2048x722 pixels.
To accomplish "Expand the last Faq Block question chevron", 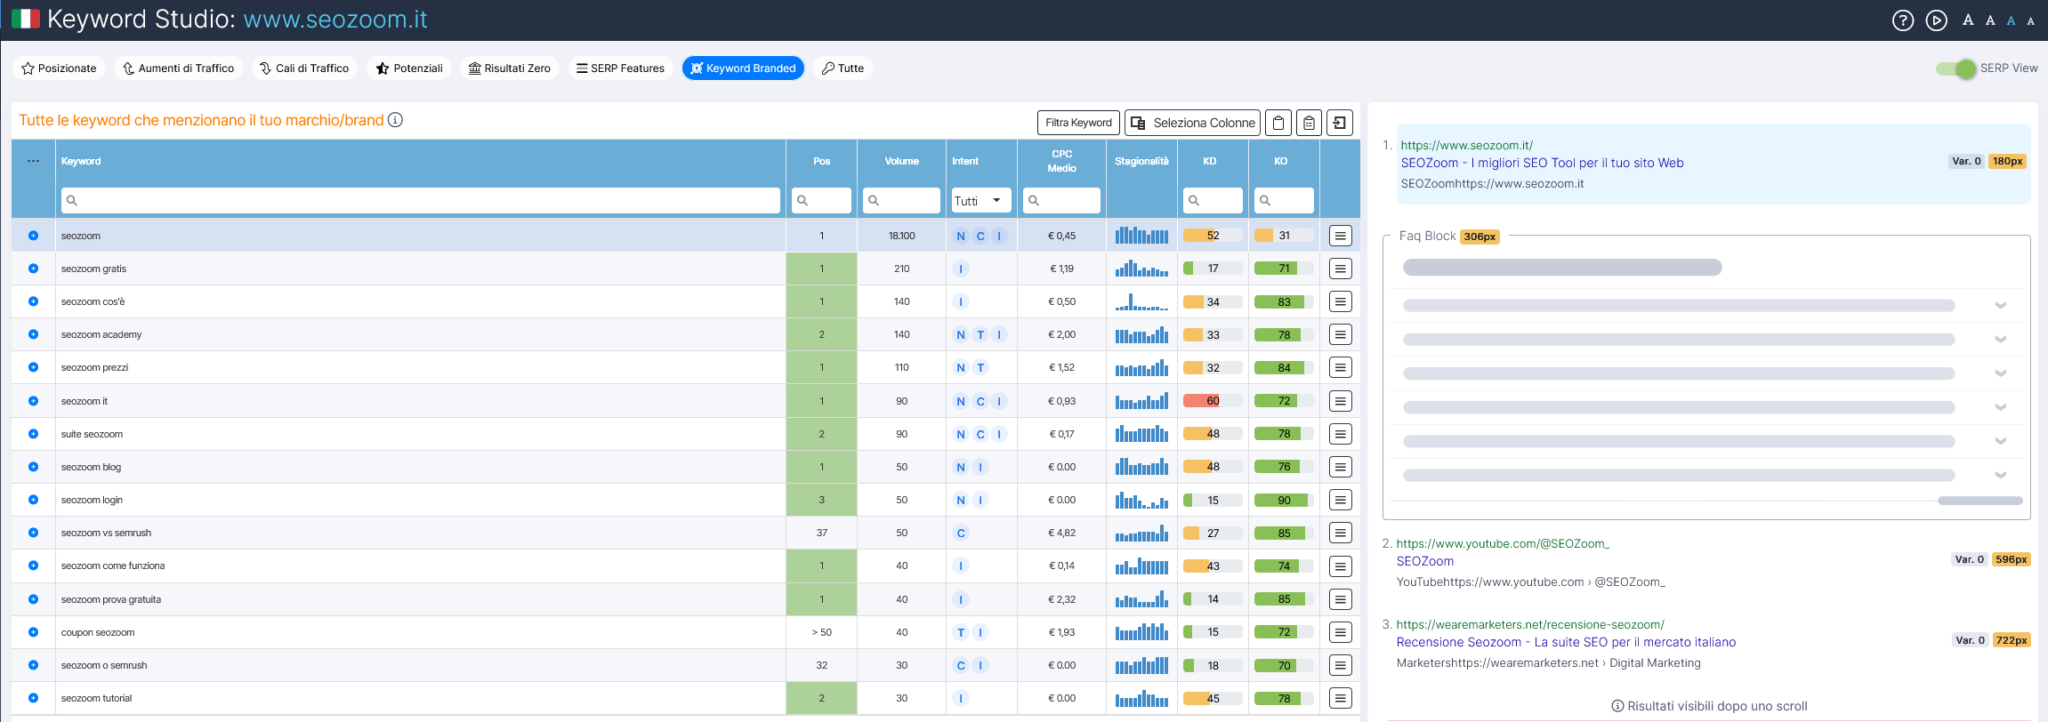I will 2000,475.
